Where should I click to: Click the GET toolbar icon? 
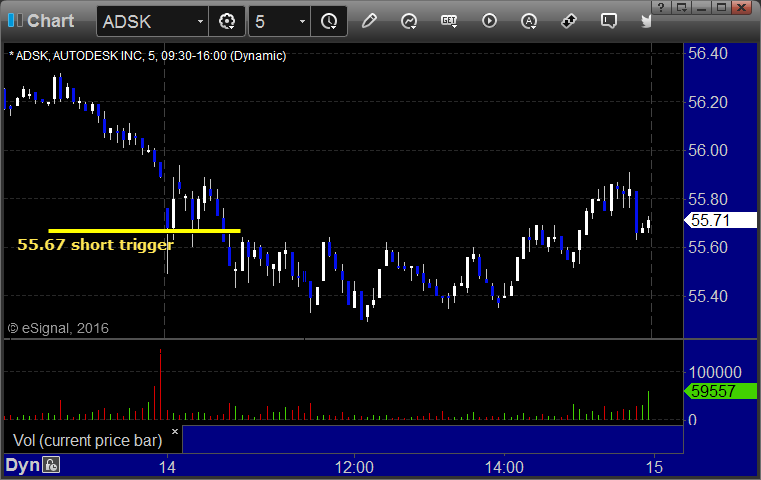tap(449, 21)
